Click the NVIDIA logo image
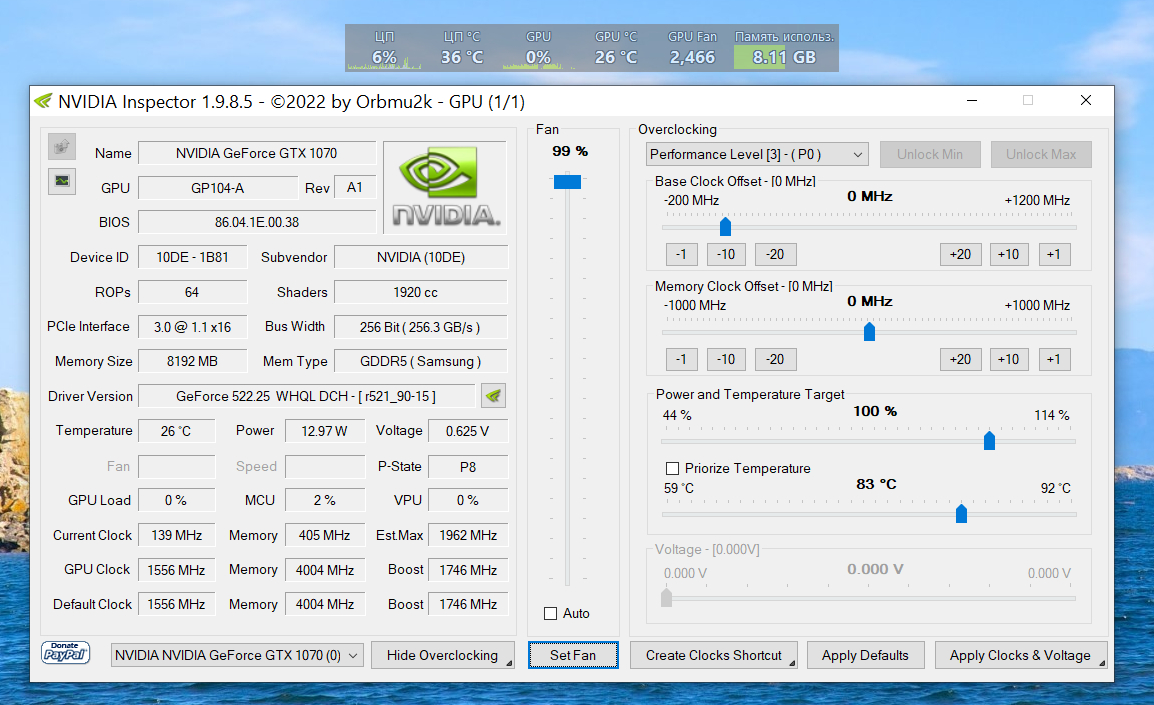This screenshot has width=1154, height=705. click(445, 187)
